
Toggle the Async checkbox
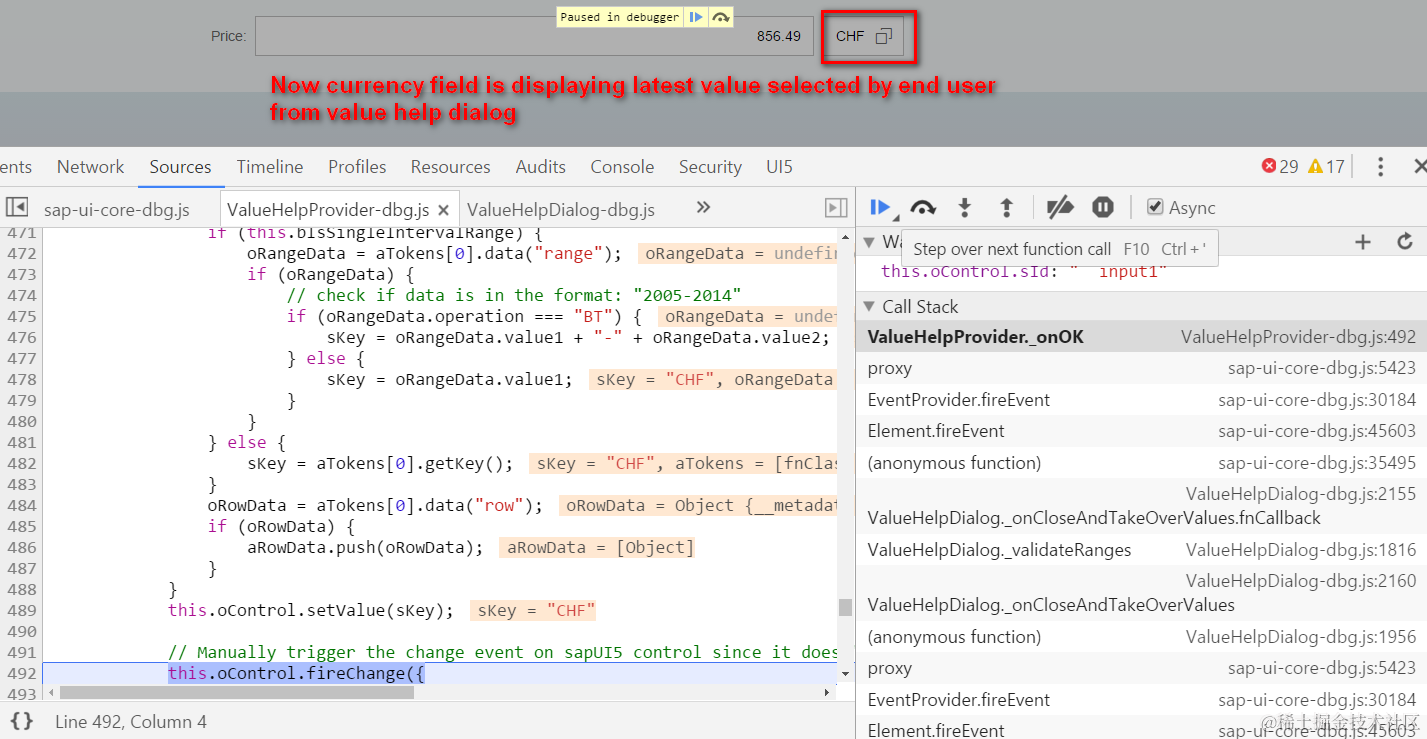(x=1155, y=207)
